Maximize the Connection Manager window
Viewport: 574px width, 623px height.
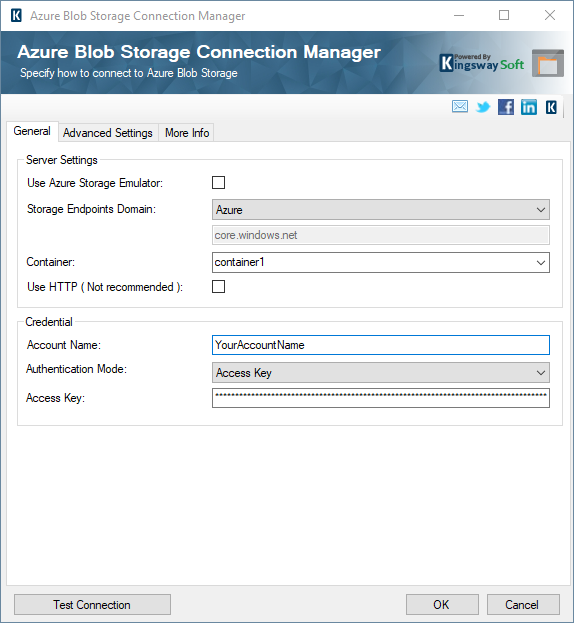point(504,15)
